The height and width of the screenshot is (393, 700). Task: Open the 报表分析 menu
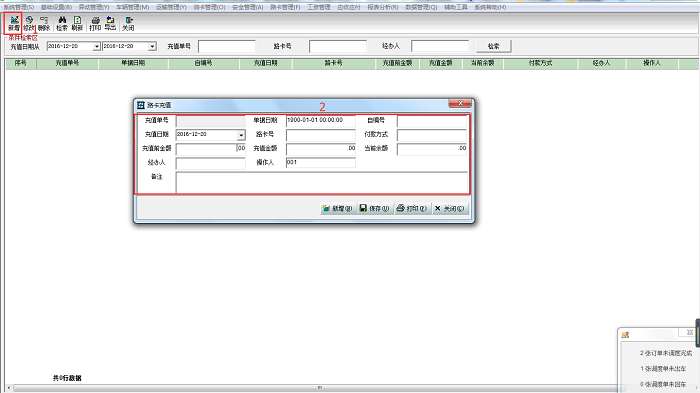pos(383,7)
